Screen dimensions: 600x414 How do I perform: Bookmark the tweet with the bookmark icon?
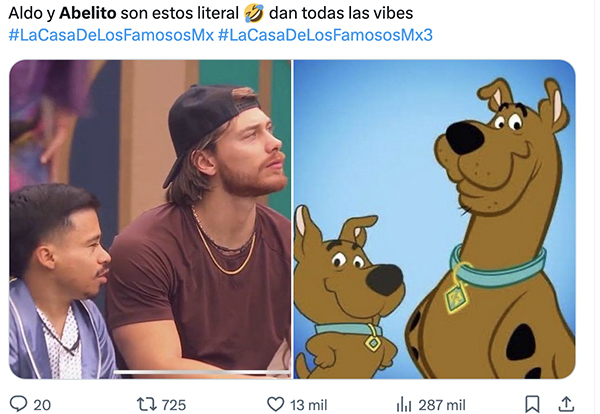coord(532,404)
